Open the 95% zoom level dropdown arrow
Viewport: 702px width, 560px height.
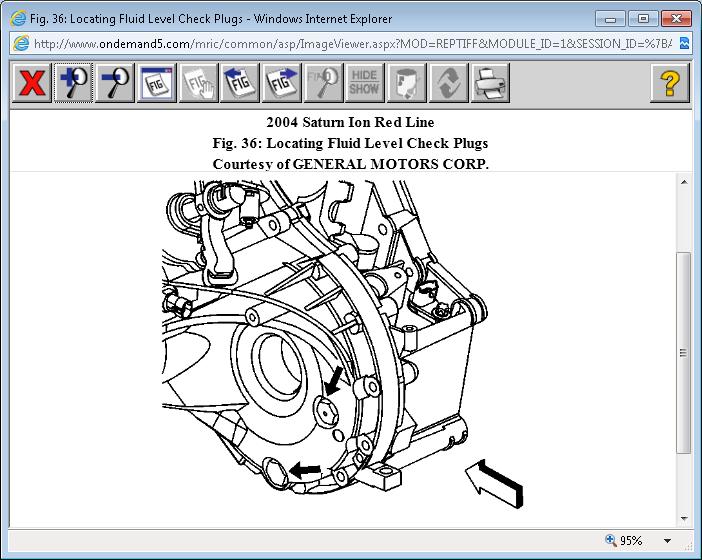click(x=667, y=541)
